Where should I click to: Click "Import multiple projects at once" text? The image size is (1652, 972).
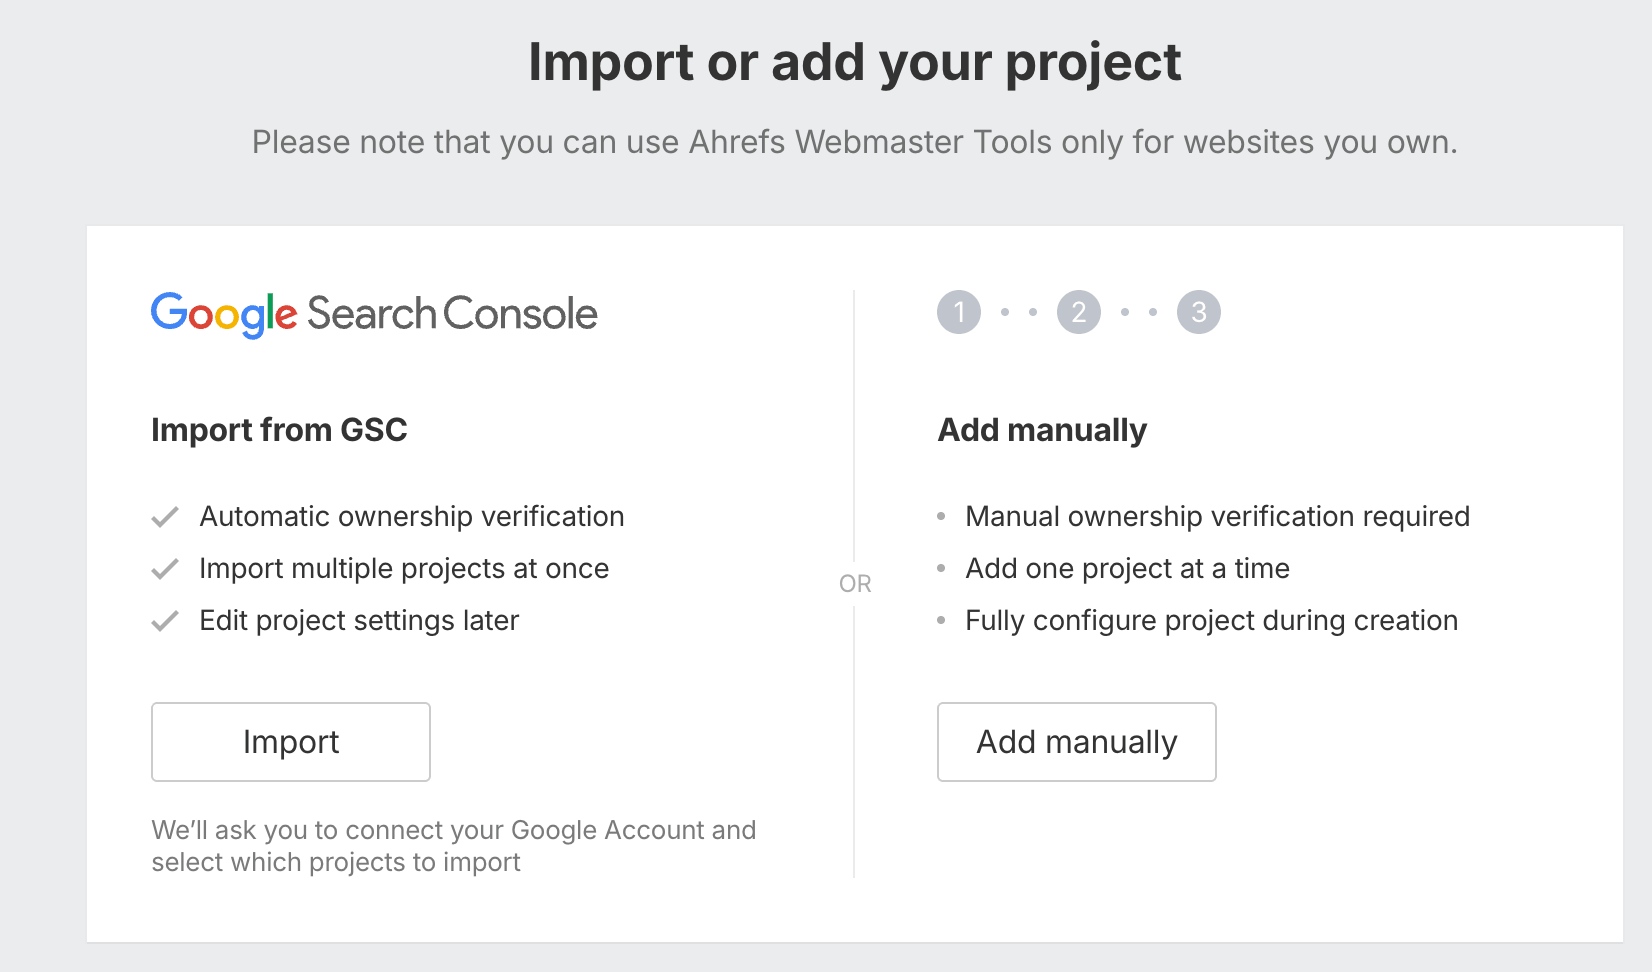tap(404, 569)
